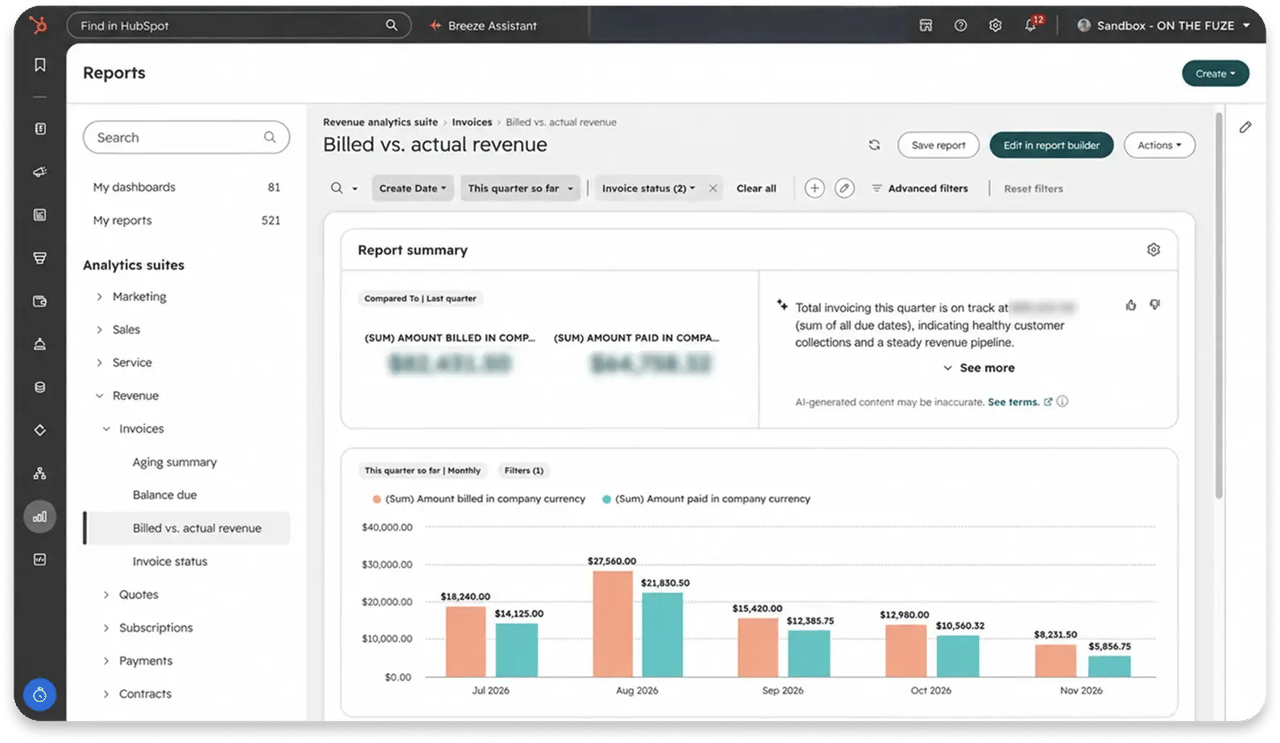Open the See terms link
This screenshot has width=1280, height=743.
[x=1020, y=402]
